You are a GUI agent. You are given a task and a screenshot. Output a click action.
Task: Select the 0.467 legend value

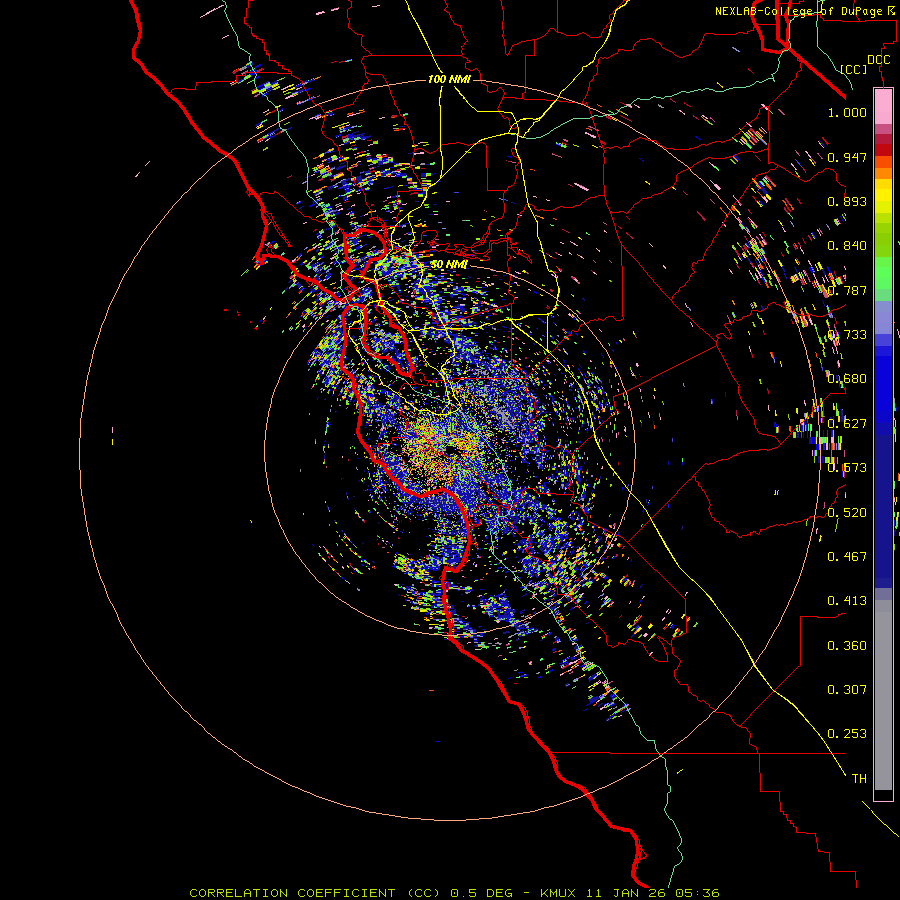847,557
